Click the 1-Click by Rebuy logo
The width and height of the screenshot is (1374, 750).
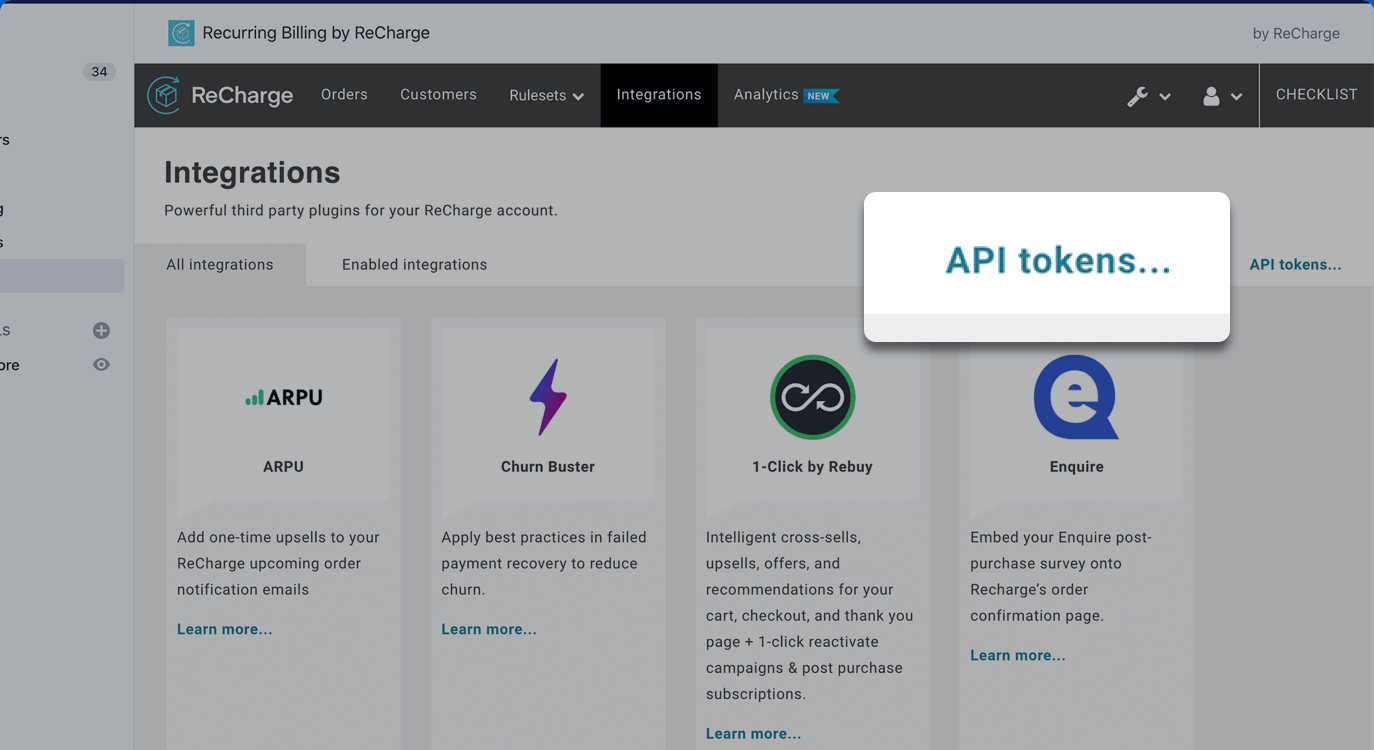tap(812, 397)
